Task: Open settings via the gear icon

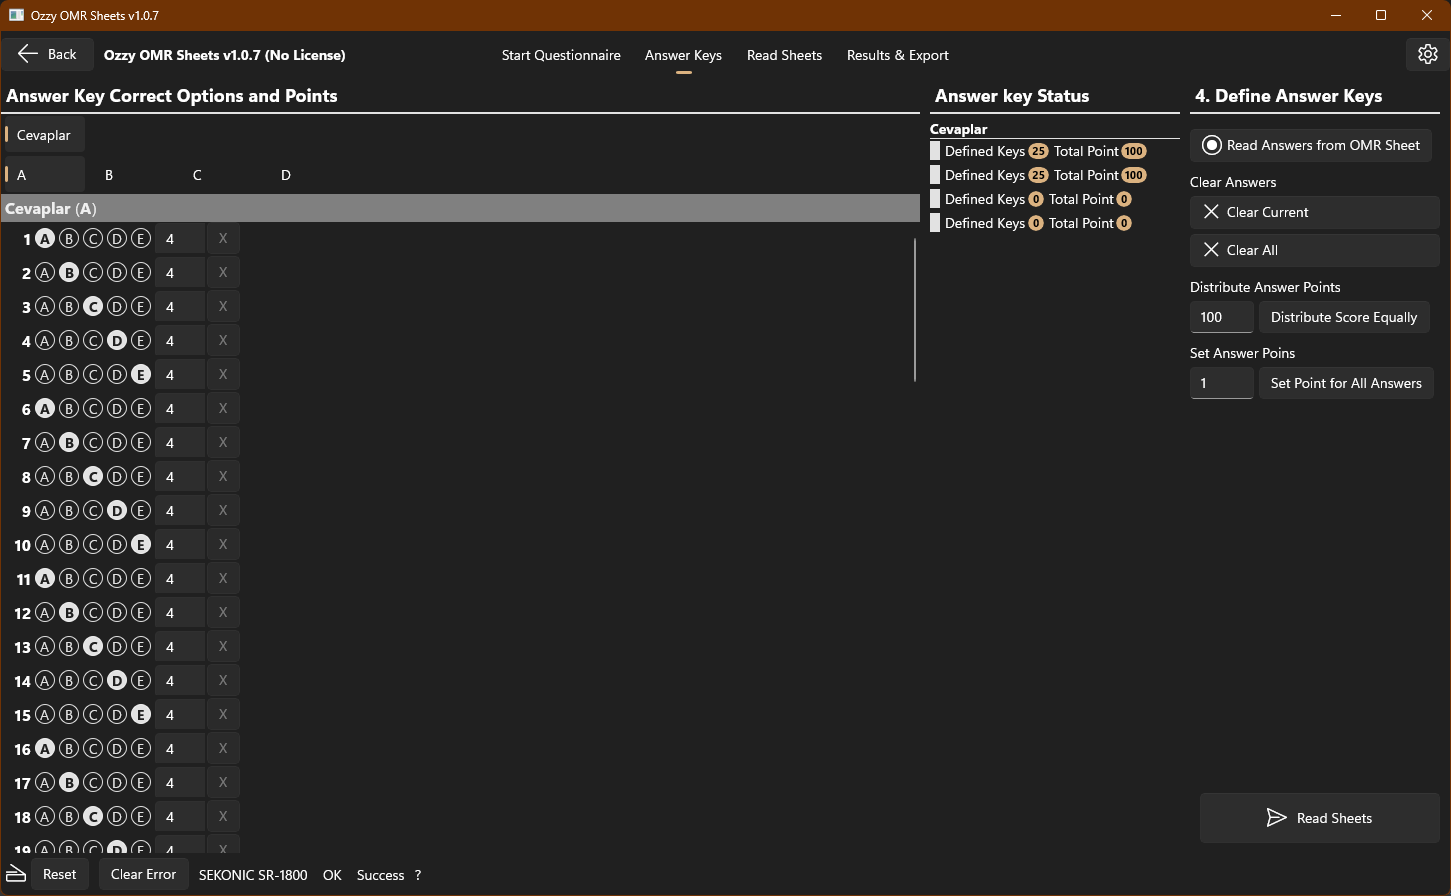Action: pos(1427,54)
